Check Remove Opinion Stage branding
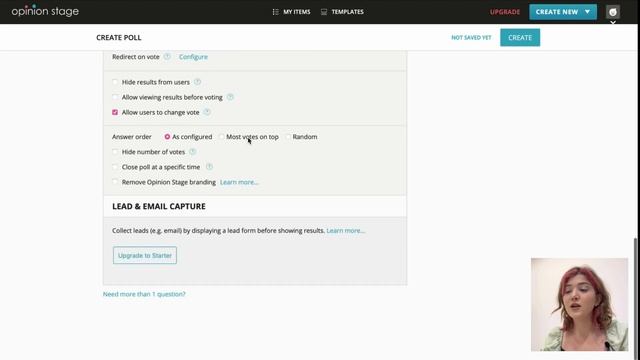This screenshot has height=360, width=640. tap(115, 182)
